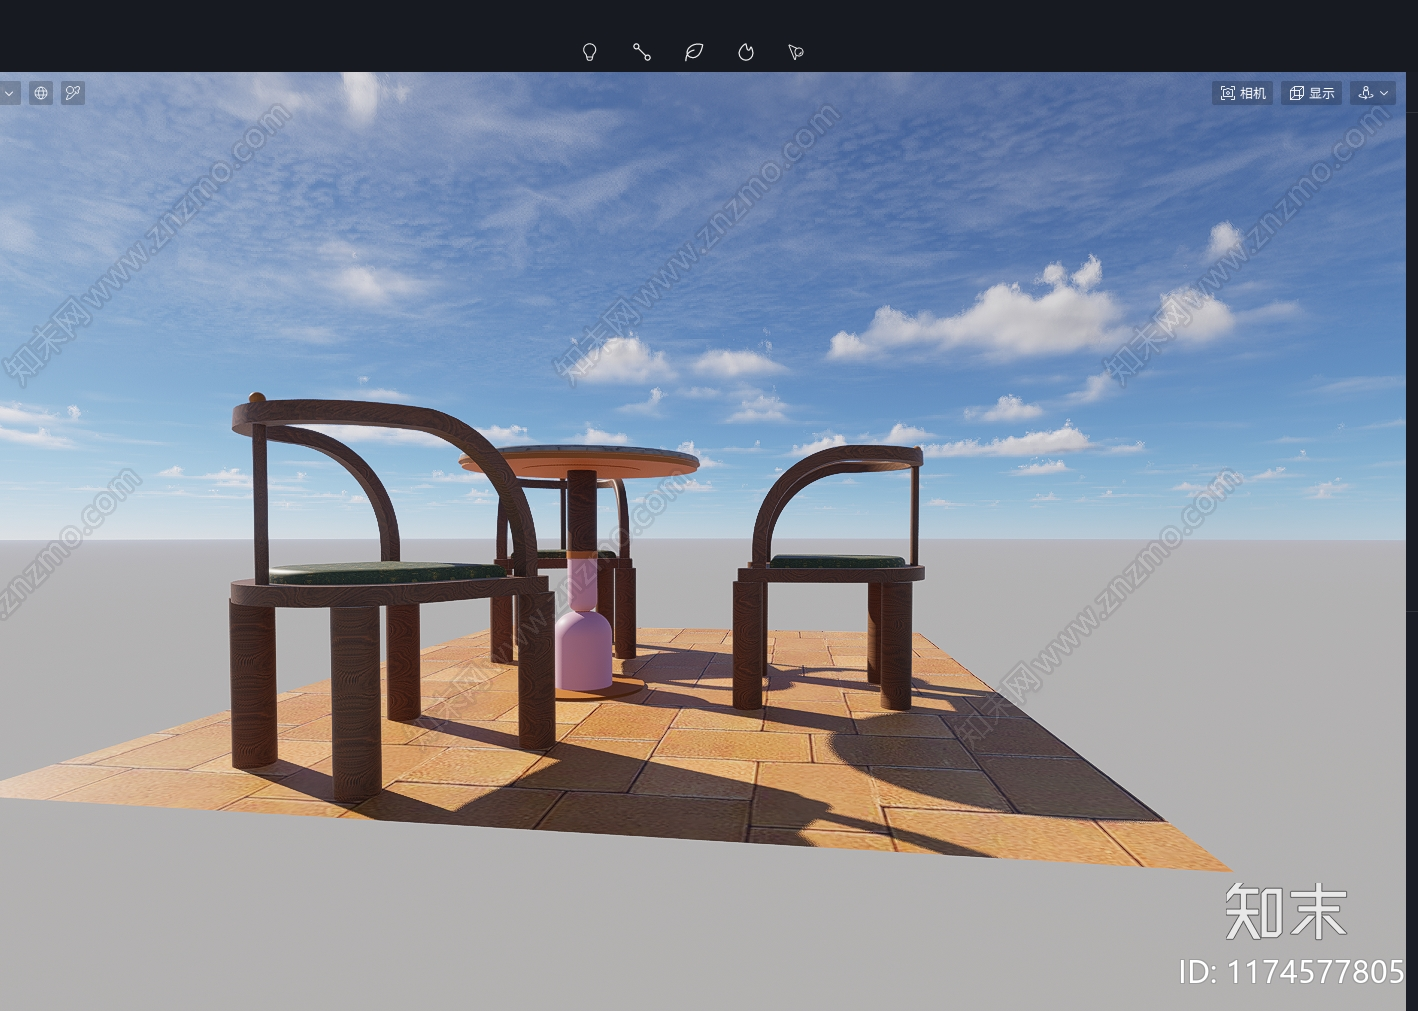Click the globe icon in viewport corner
The image size is (1418, 1011).
click(41, 93)
